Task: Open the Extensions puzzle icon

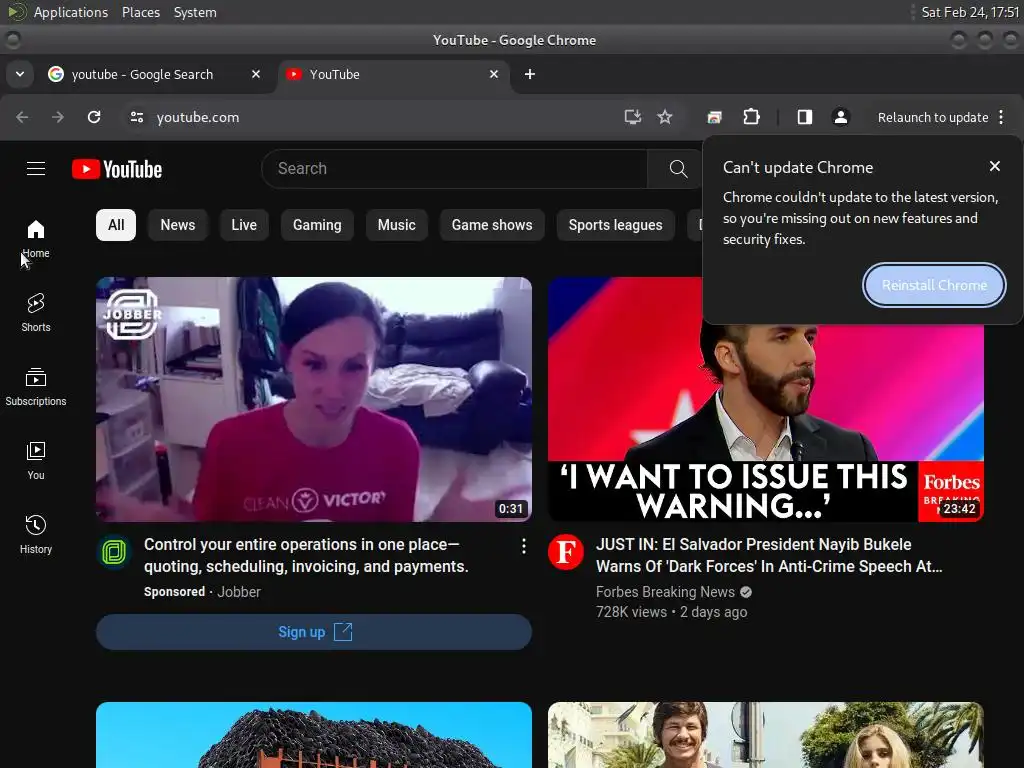Action: coord(751,117)
